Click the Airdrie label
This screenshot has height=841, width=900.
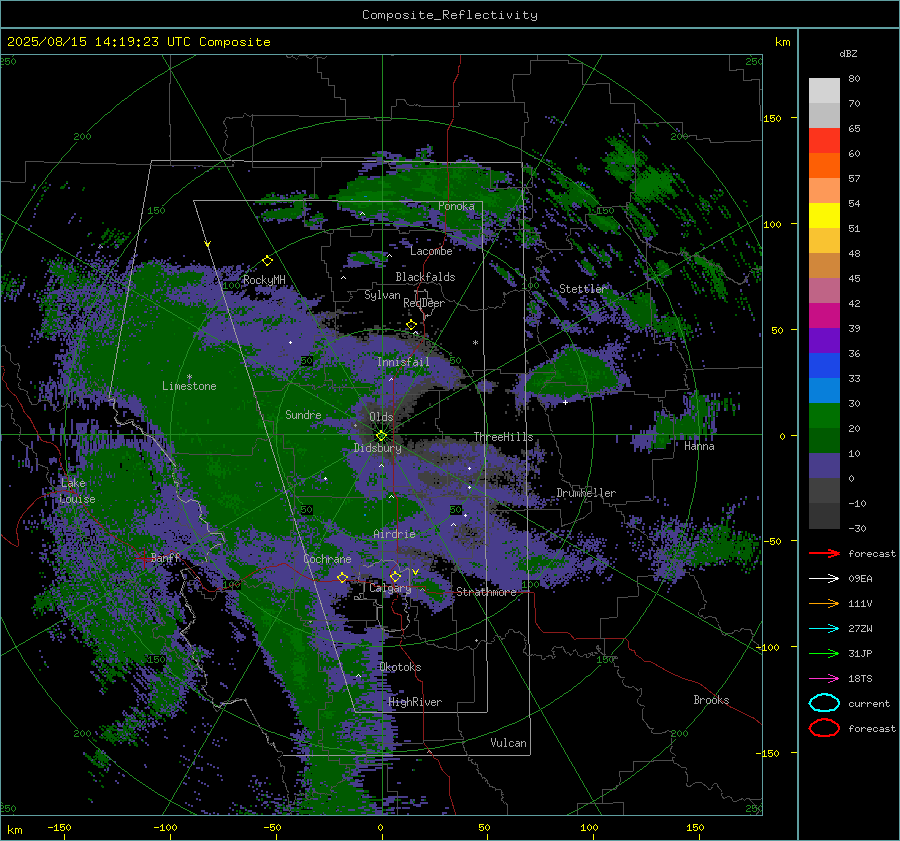click(394, 534)
